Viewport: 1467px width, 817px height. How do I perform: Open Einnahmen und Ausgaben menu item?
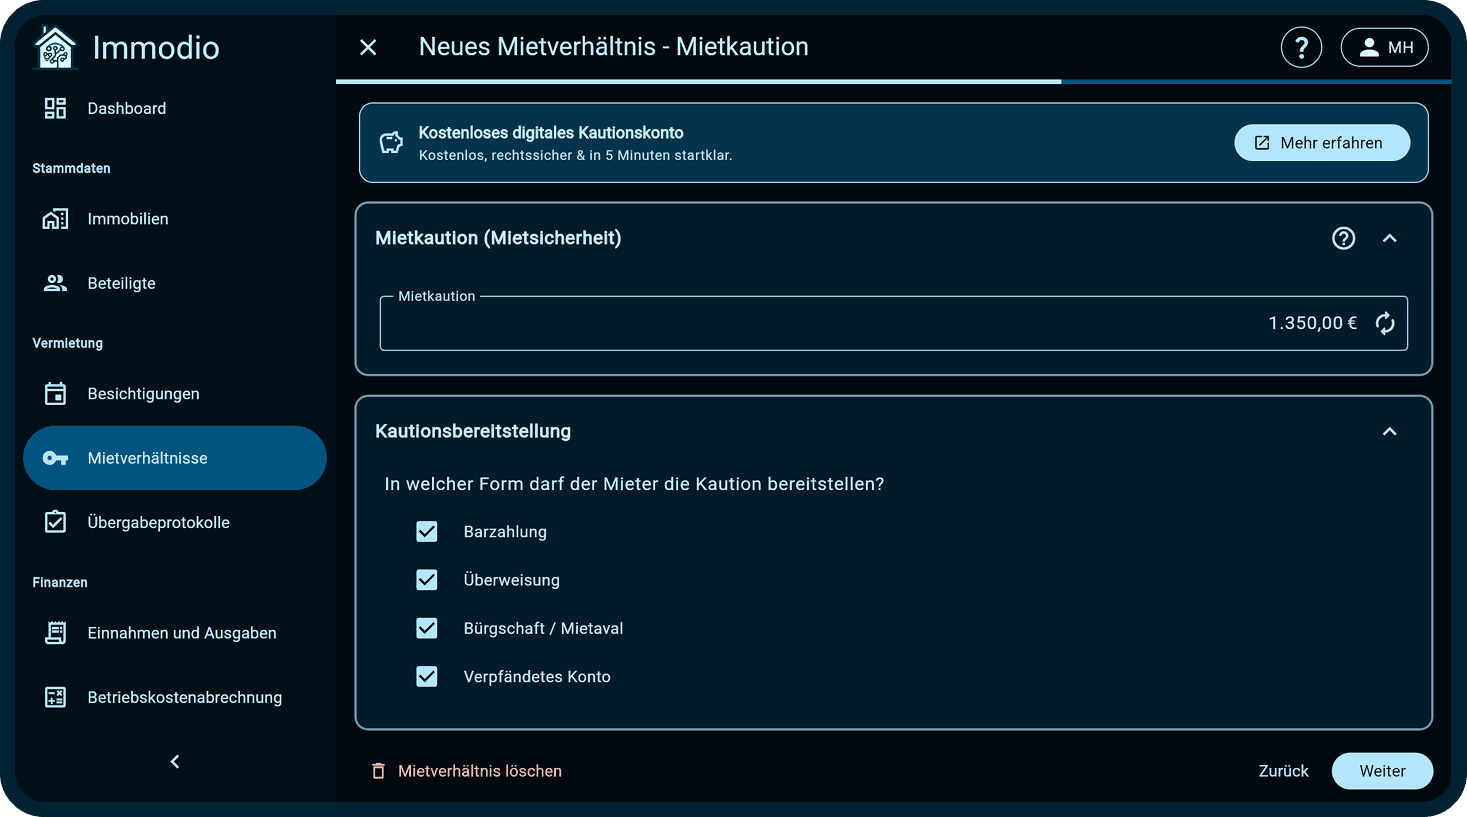point(175,633)
